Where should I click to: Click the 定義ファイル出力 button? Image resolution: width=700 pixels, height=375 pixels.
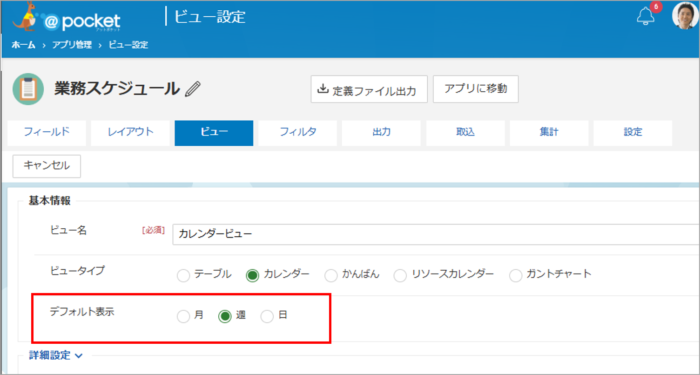(369, 89)
